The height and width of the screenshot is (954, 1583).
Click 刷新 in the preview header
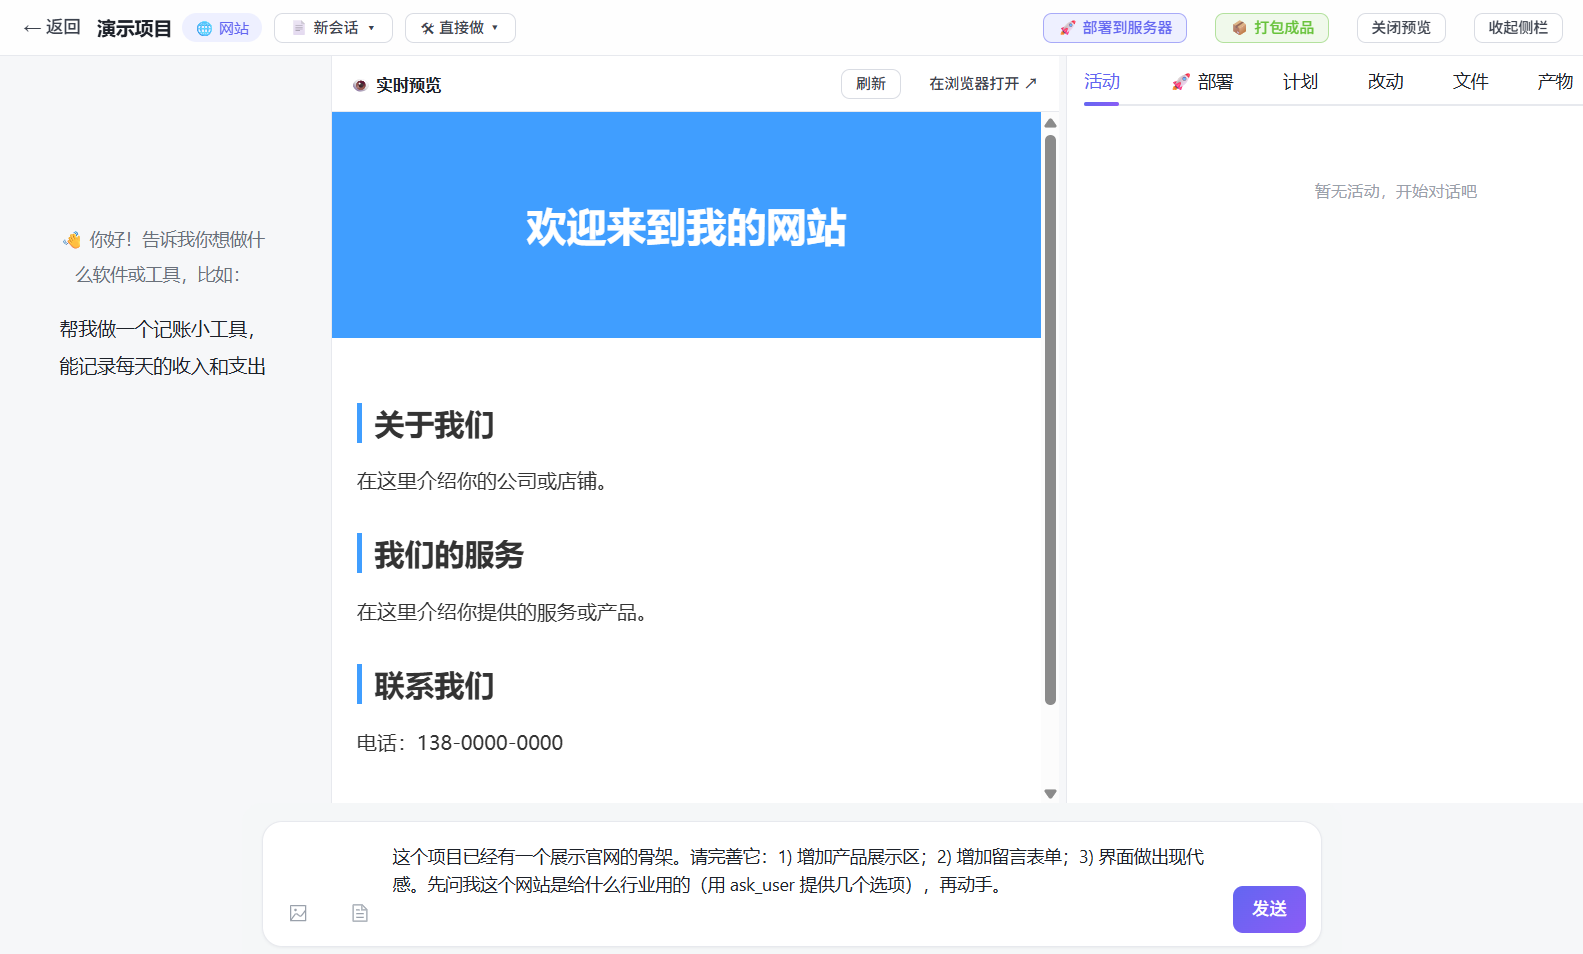871,84
